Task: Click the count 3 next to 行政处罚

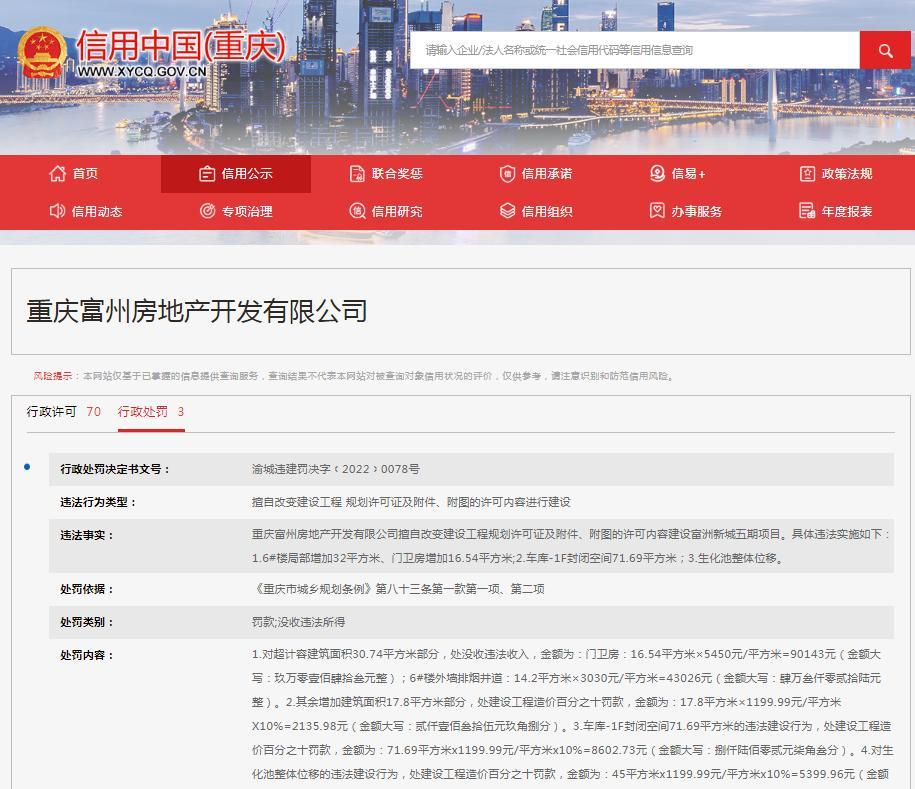Action: 181,411
